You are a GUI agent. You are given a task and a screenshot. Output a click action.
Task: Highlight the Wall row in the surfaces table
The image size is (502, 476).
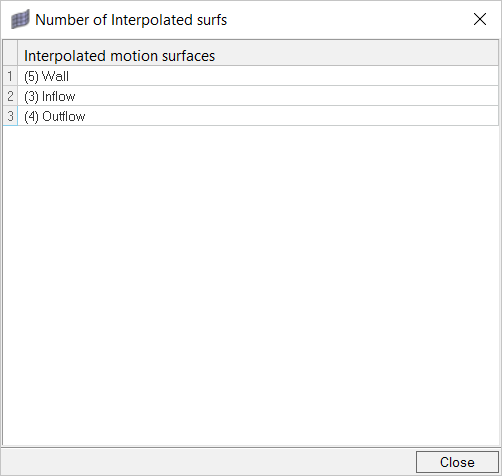coord(258,76)
